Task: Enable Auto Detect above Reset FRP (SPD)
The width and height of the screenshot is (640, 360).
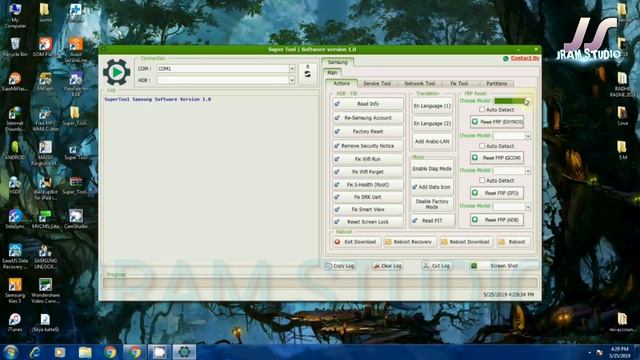Action: 482,180
